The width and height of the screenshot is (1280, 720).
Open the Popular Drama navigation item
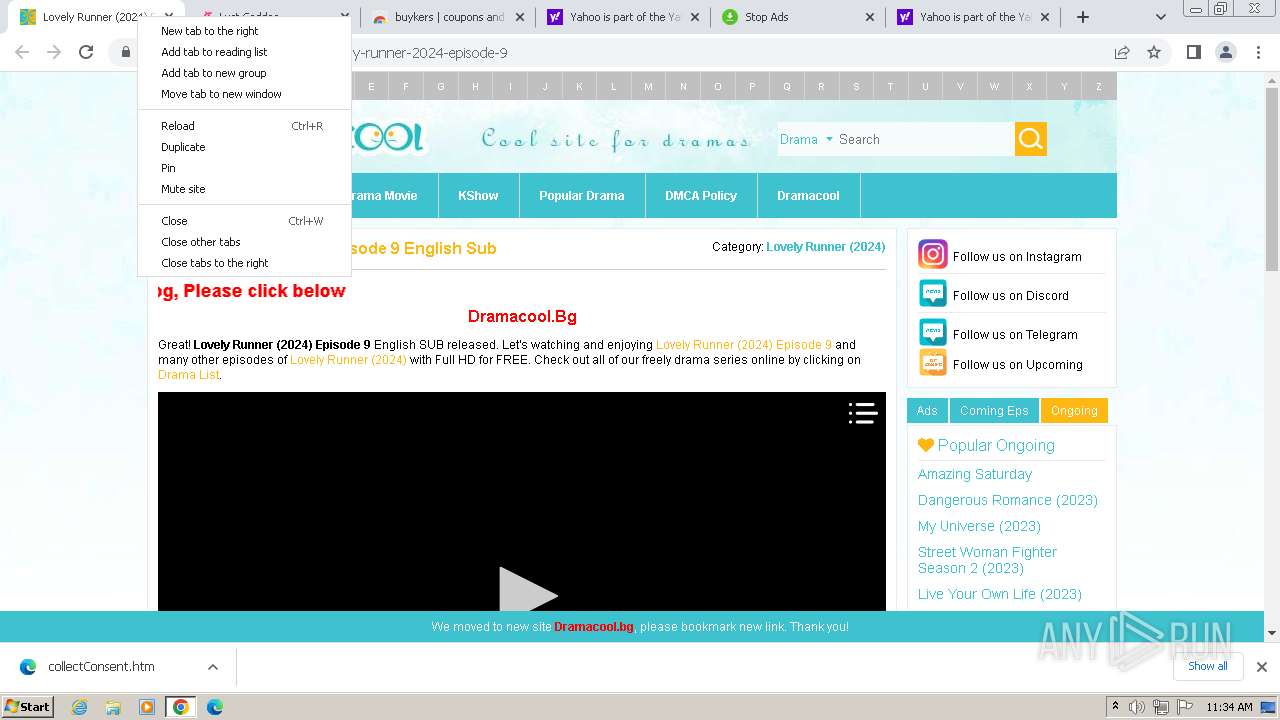[581, 195]
